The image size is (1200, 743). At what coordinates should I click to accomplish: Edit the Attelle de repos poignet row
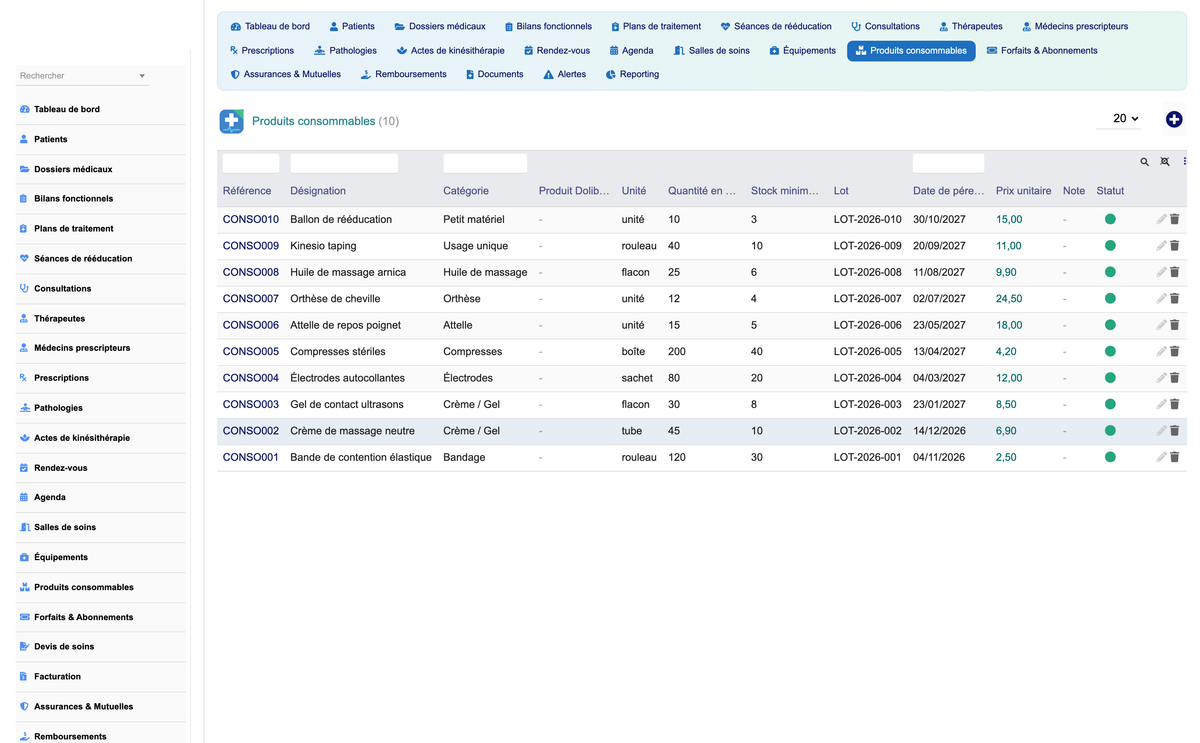[1161, 325]
